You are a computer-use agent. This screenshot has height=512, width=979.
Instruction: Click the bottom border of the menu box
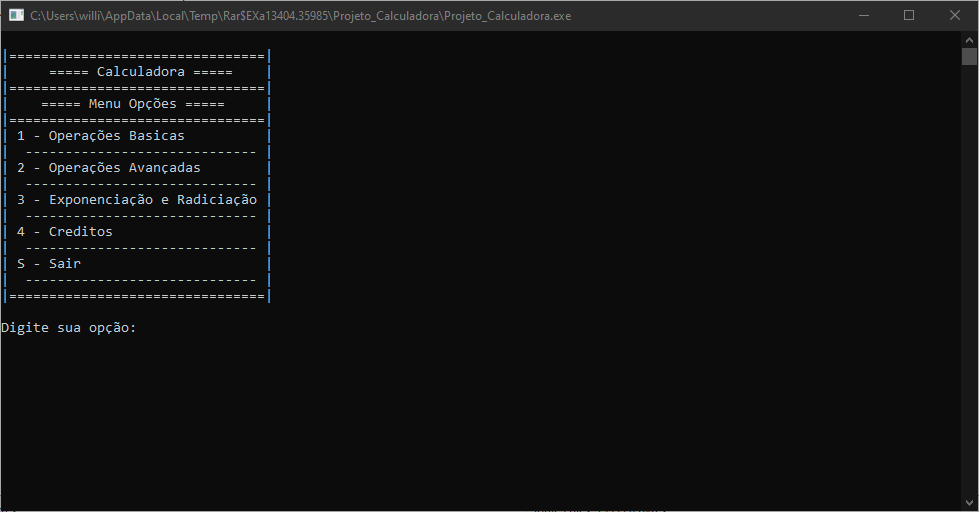pyautogui.click(x=137, y=296)
